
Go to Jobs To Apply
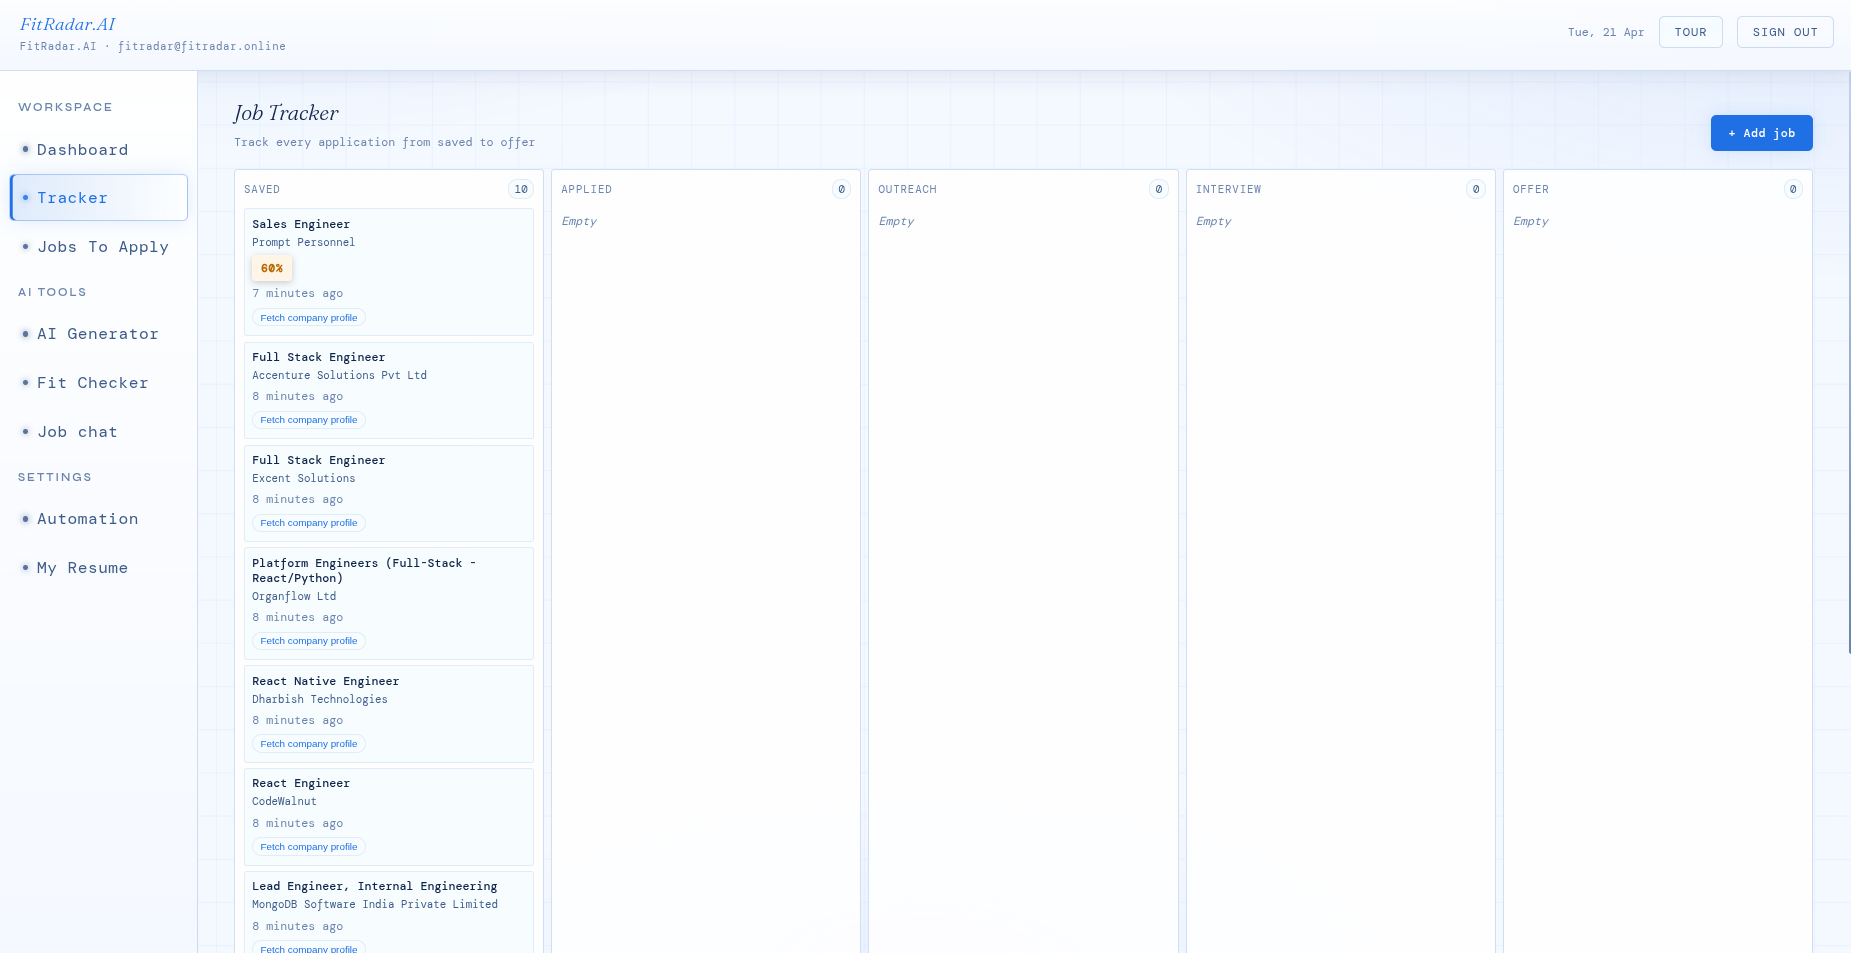(98, 247)
